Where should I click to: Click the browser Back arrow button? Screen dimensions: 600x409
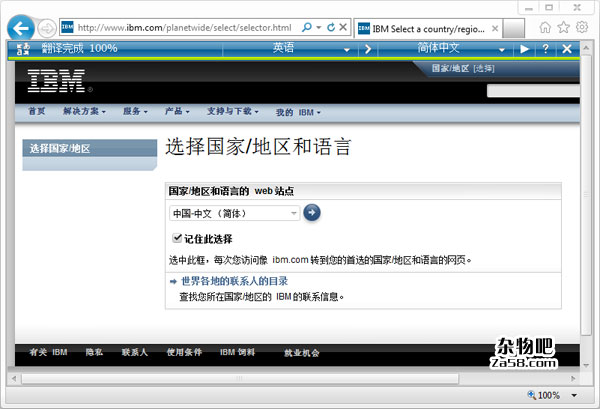point(21,28)
